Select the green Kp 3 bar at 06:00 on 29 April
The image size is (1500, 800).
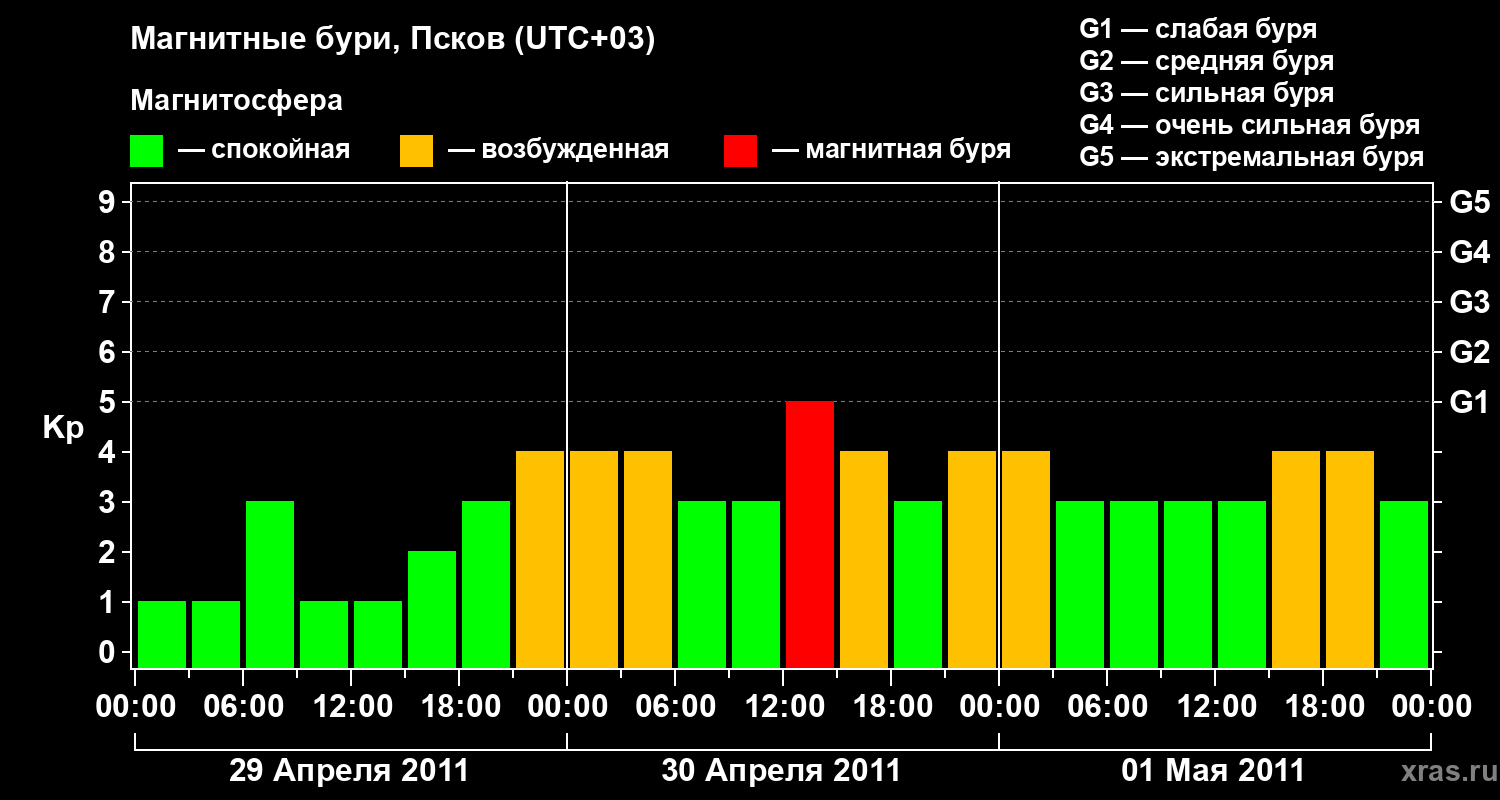pos(270,584)
